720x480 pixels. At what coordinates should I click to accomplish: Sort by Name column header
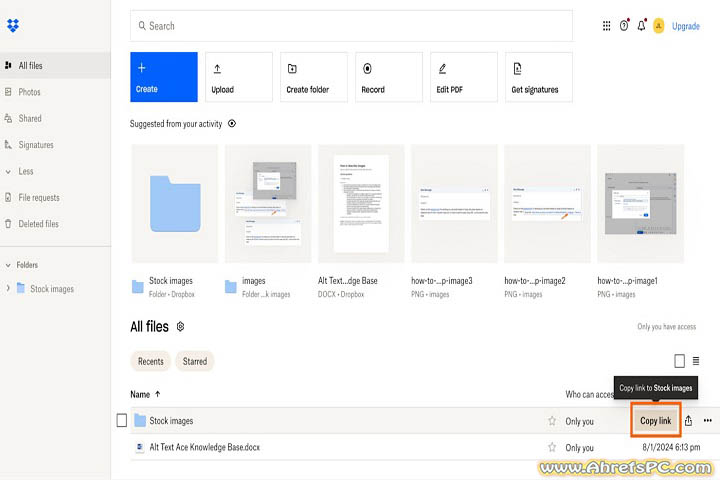click(145, 395)
